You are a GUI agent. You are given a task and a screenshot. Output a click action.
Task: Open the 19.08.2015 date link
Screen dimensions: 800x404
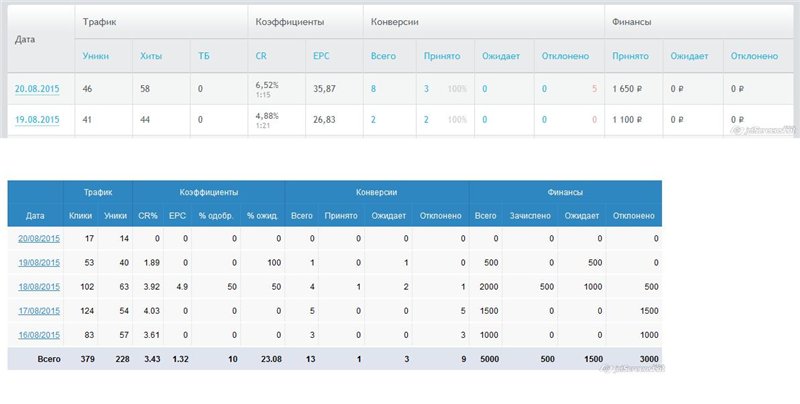pos(37,119)
